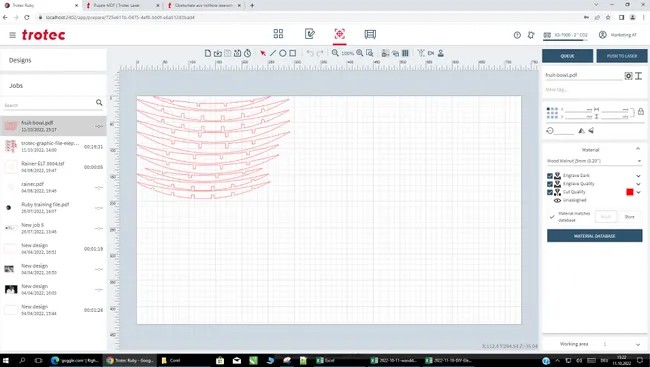
Task: Select the Prepare crosshair view
Action: pos(340,34)
